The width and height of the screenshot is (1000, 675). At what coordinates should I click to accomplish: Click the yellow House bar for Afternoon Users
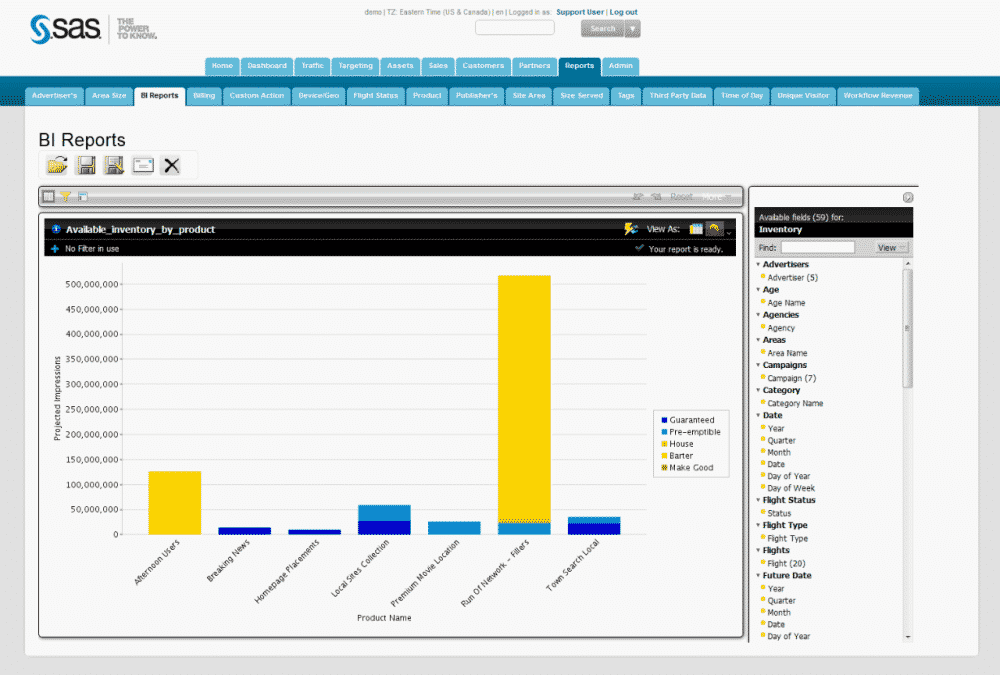(174, 502)
